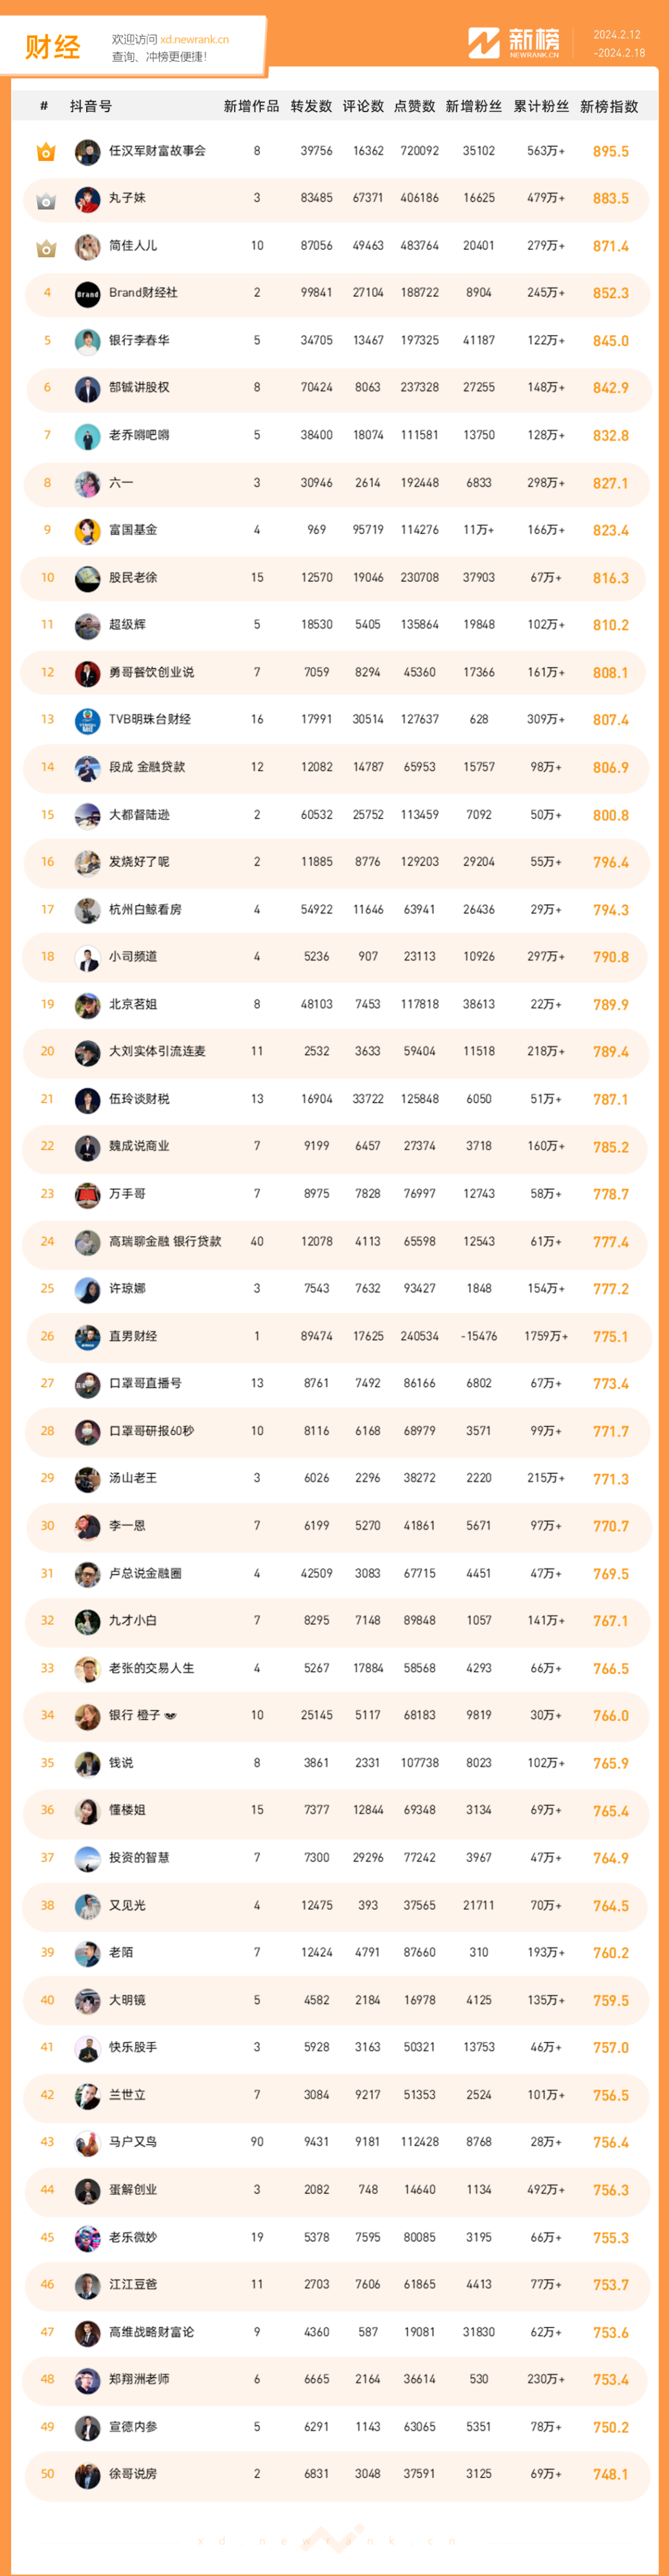The width and height of the screenshot is (669, 2576).
Task: Click the 新榜 logo icon in the header
Action: click(x=484, y=43)
